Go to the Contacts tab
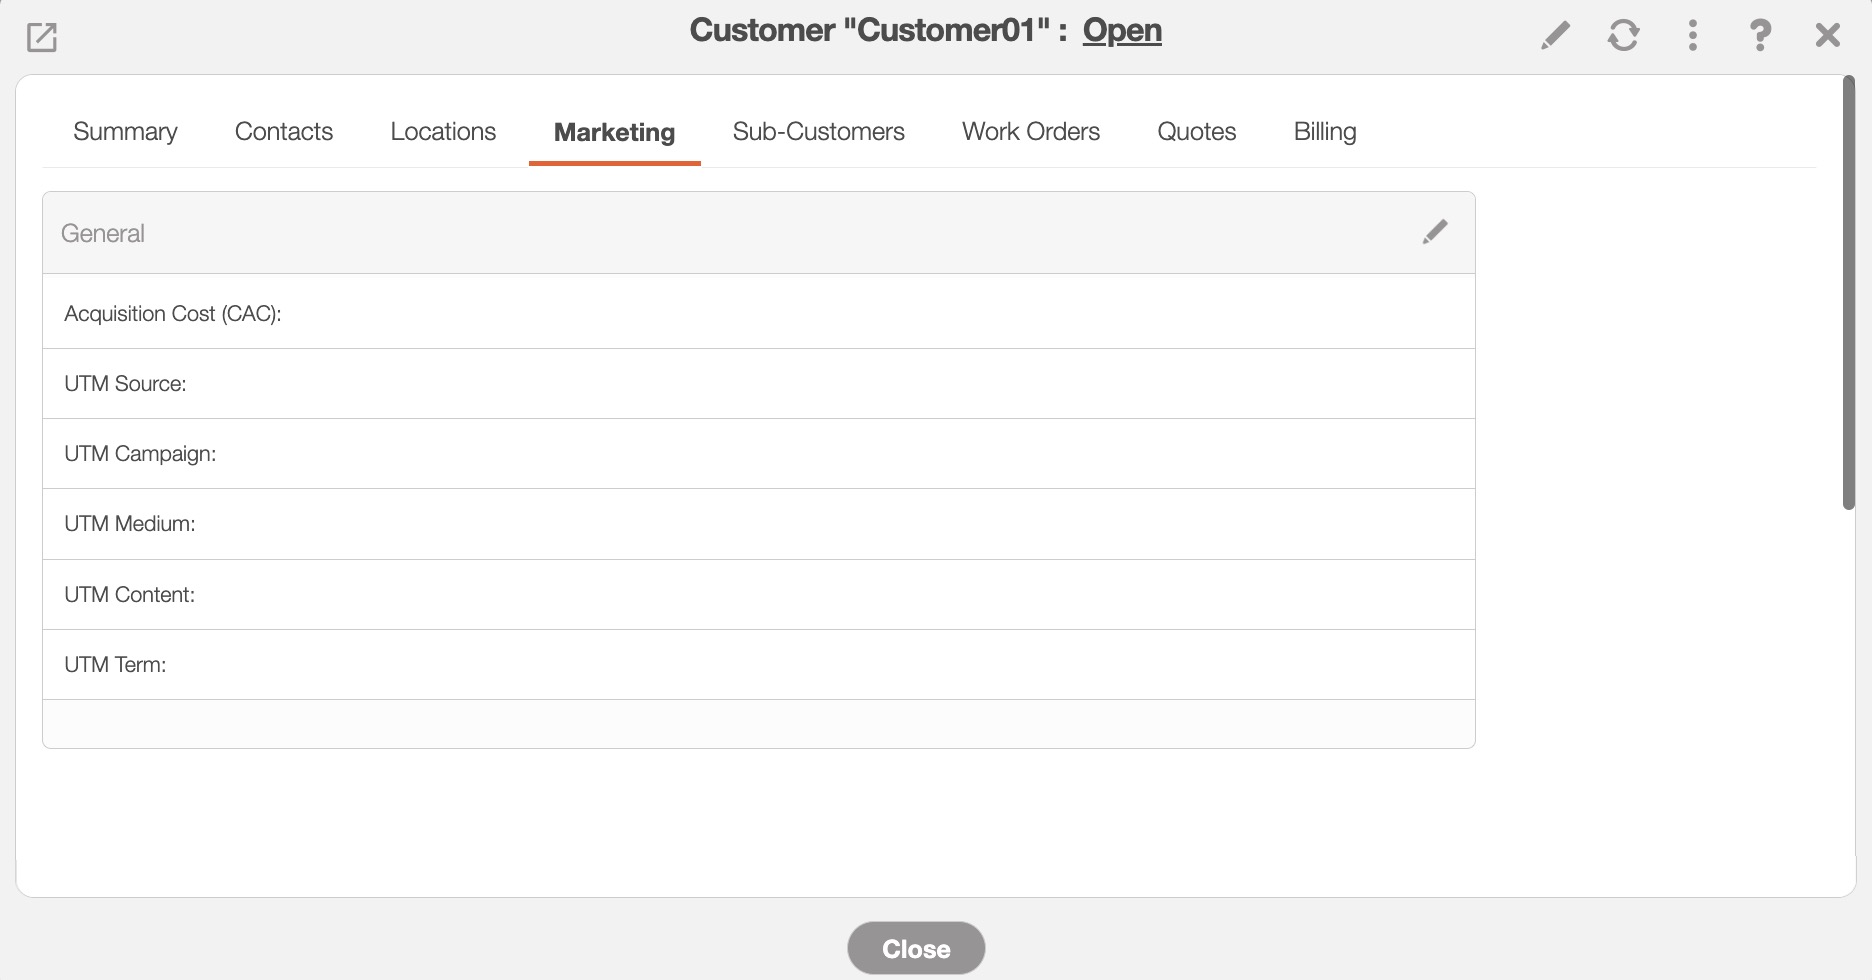 click(x=283, y=132)
